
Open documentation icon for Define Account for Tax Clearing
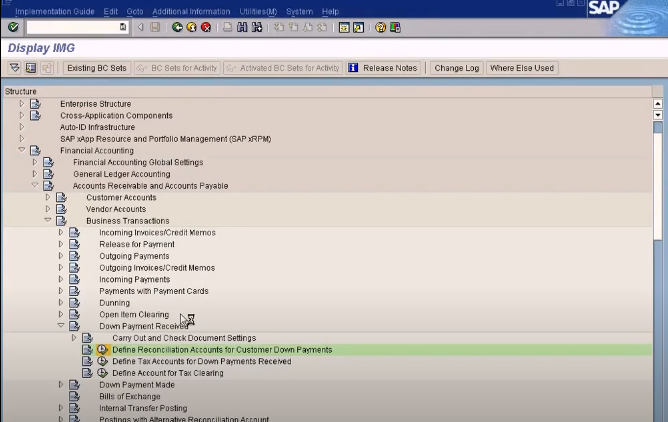point(88,373)
